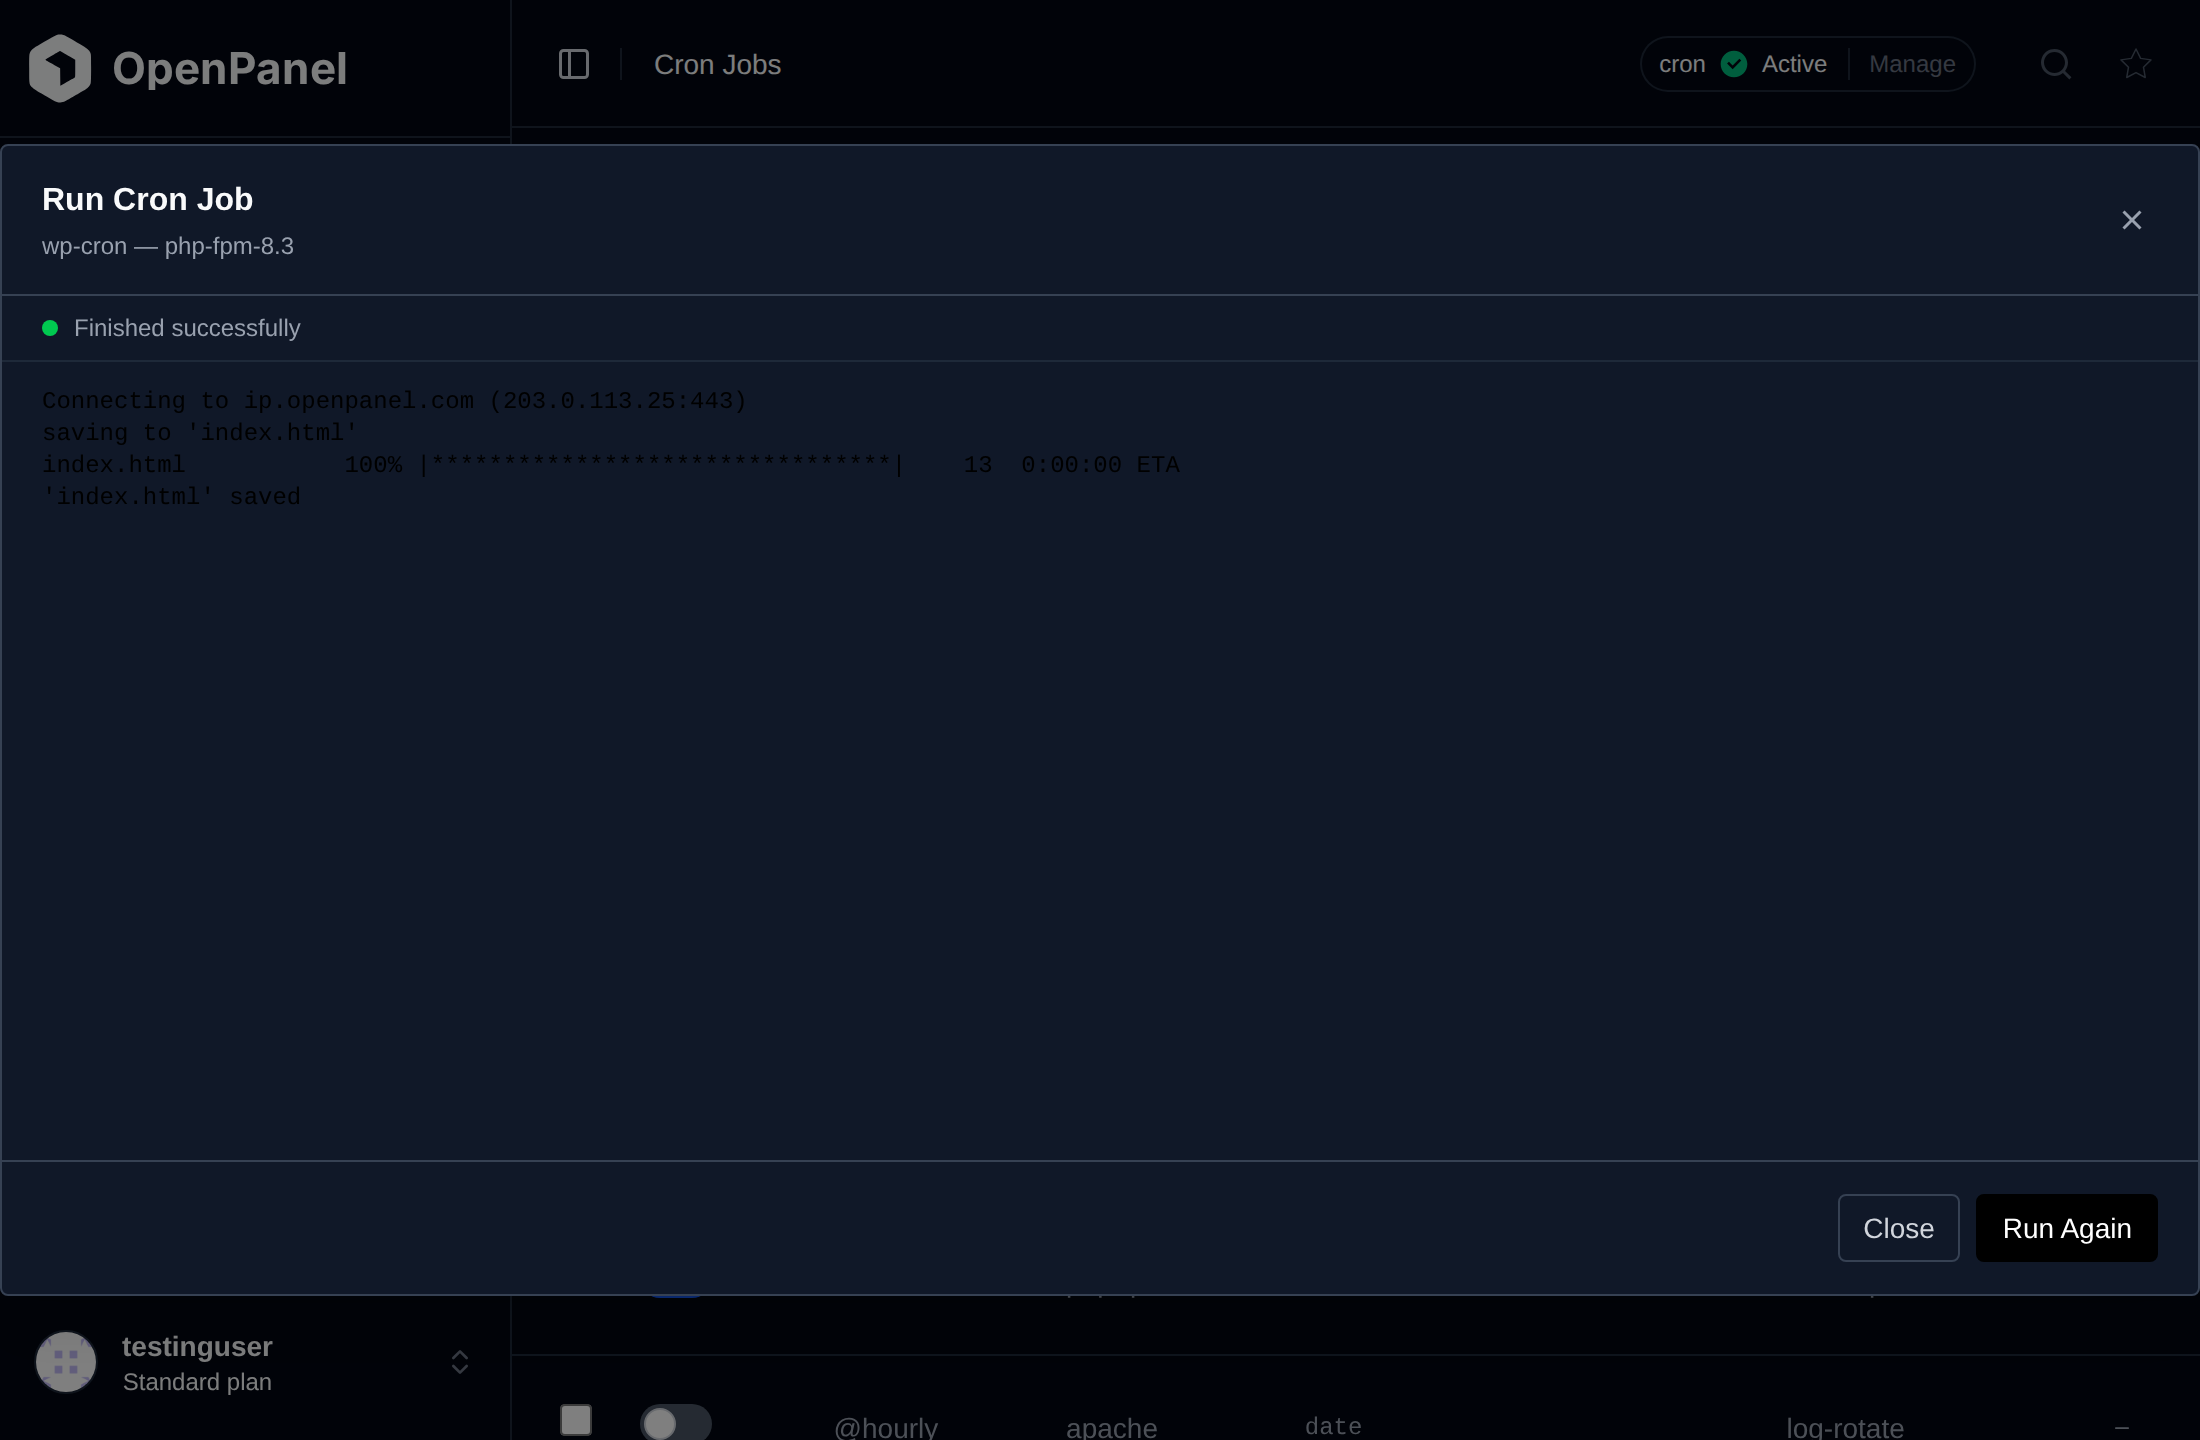Run the cron job again

coord(2067,1228)
